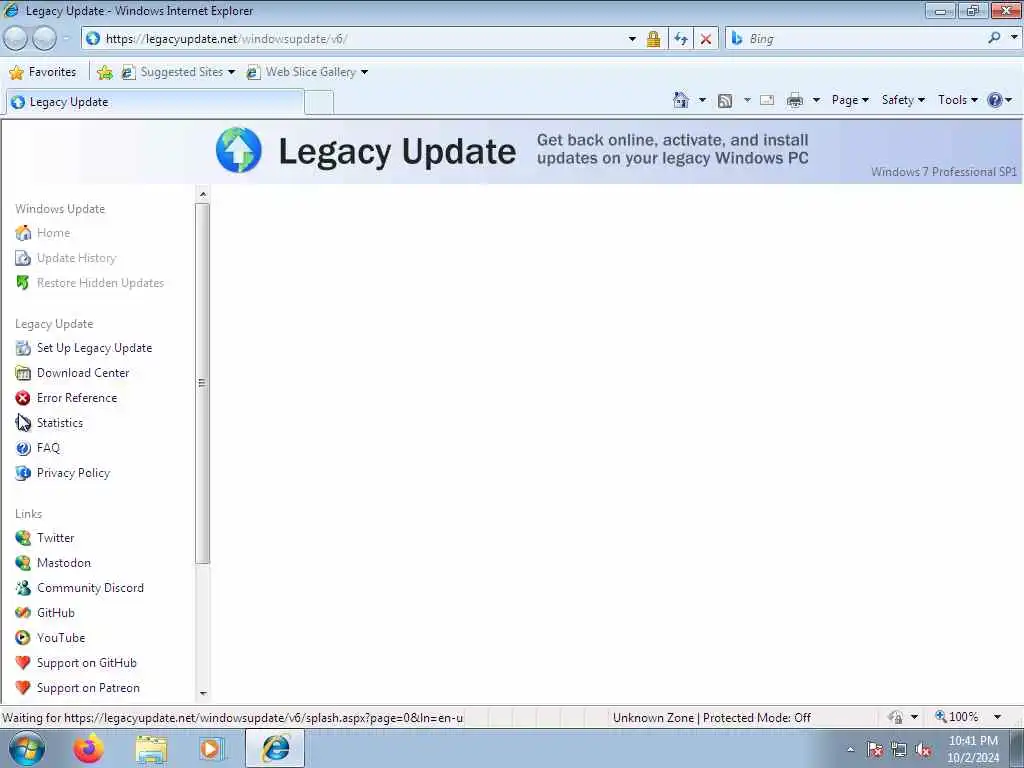Screen dimensions: 1024x768
Task: Open the Set Up Legacy Update link
Action: [x=95, y=348]
